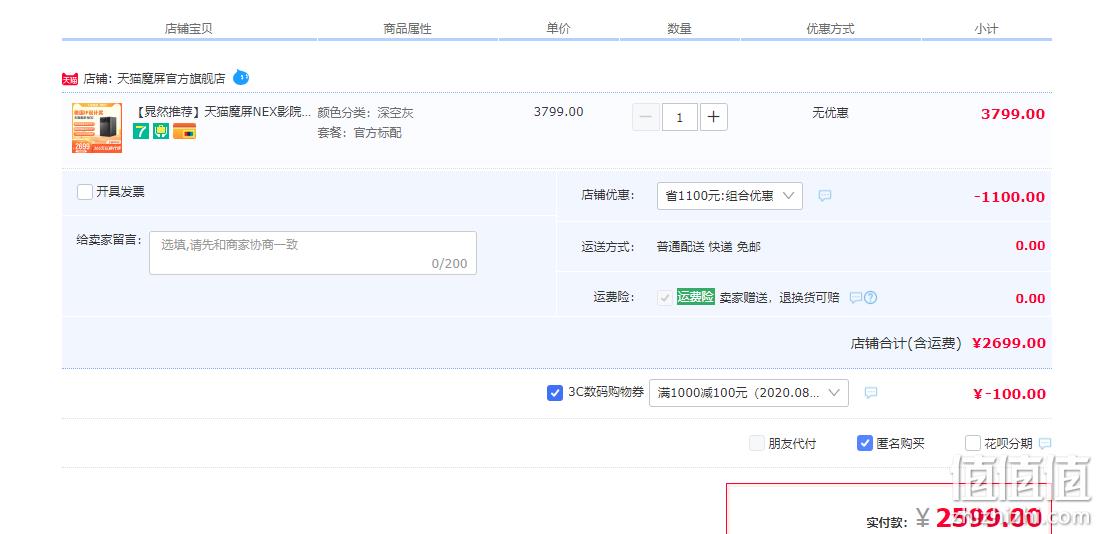Click the quantity input field showing 1
The width and height of the screenshot is (1100, 534).
(680, 117)
